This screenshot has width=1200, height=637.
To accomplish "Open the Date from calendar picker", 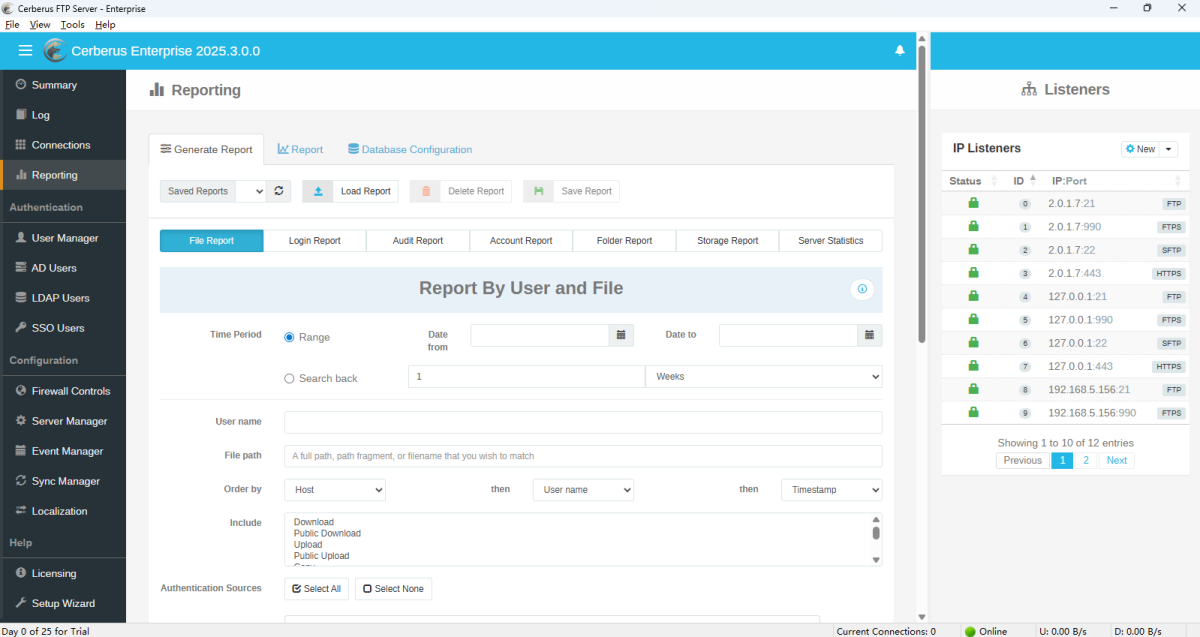I will [621, 335].
